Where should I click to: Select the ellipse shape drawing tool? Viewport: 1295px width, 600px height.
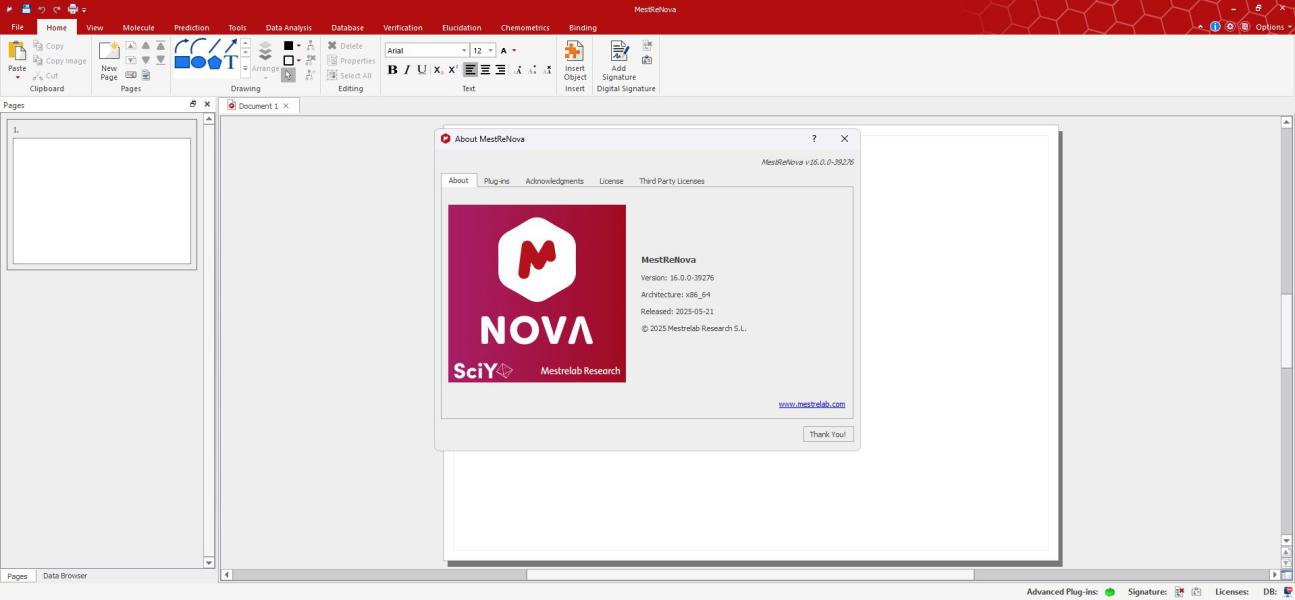199,63
